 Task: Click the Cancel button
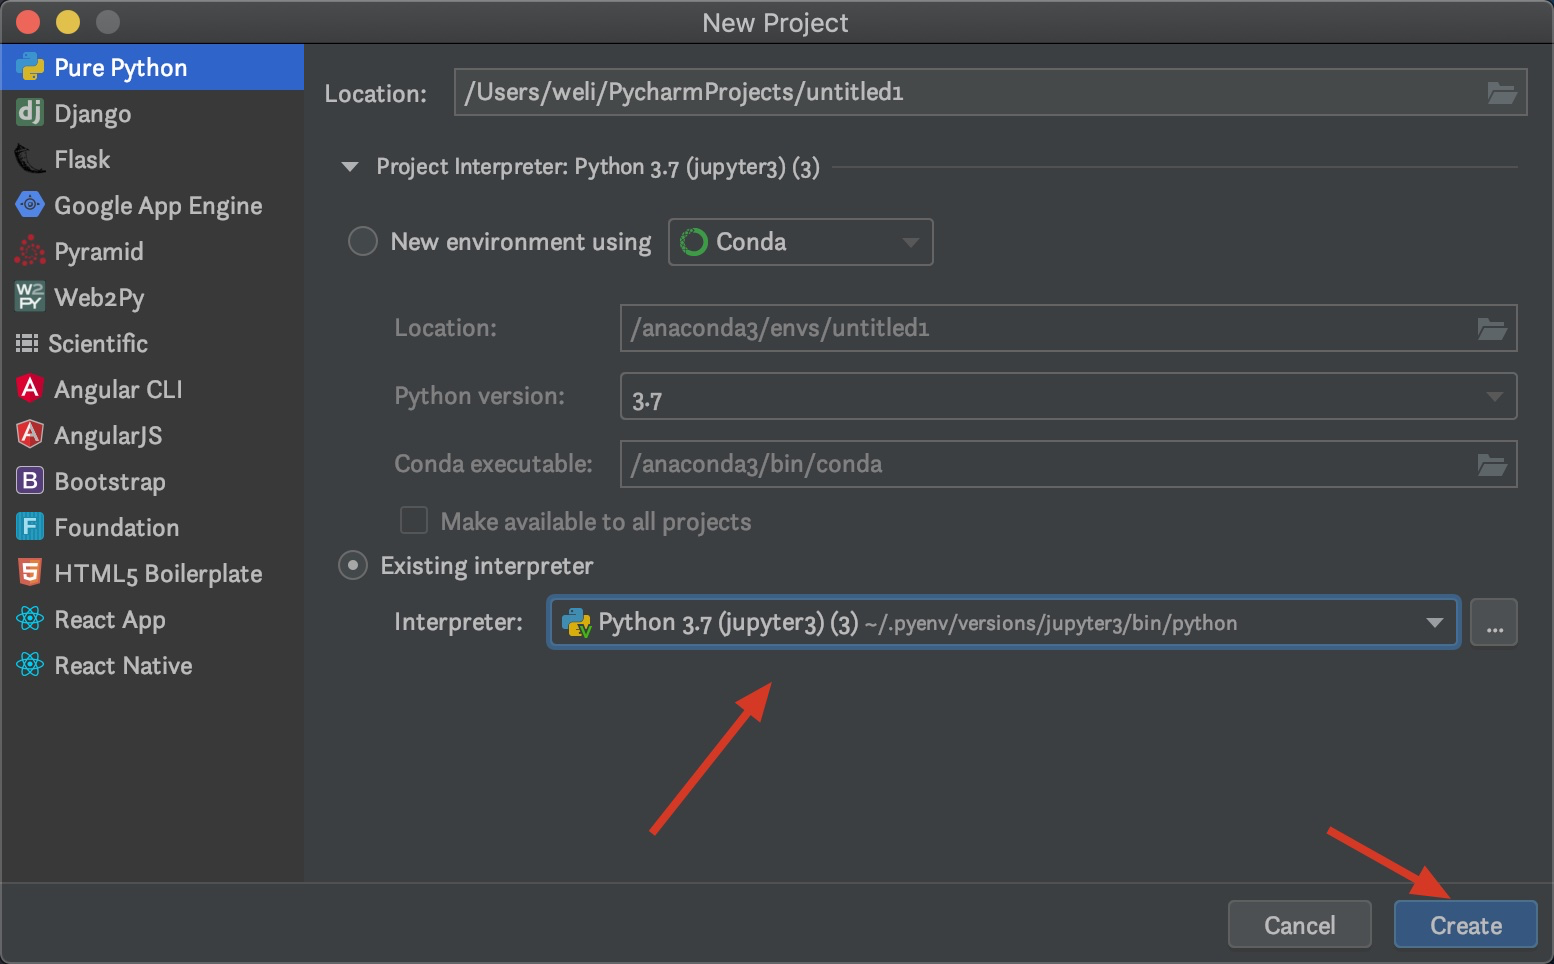tap(1299, 925)
